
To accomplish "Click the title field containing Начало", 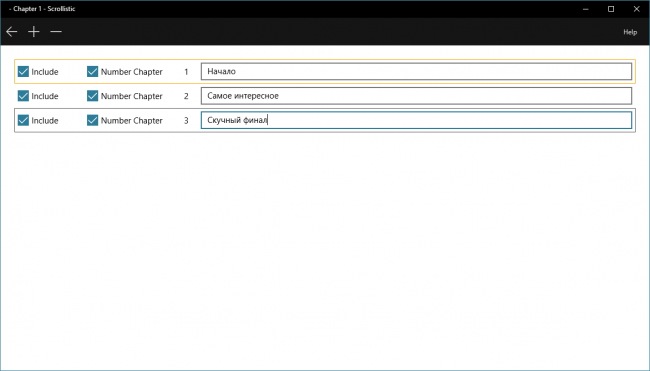I will click(416, 71).
